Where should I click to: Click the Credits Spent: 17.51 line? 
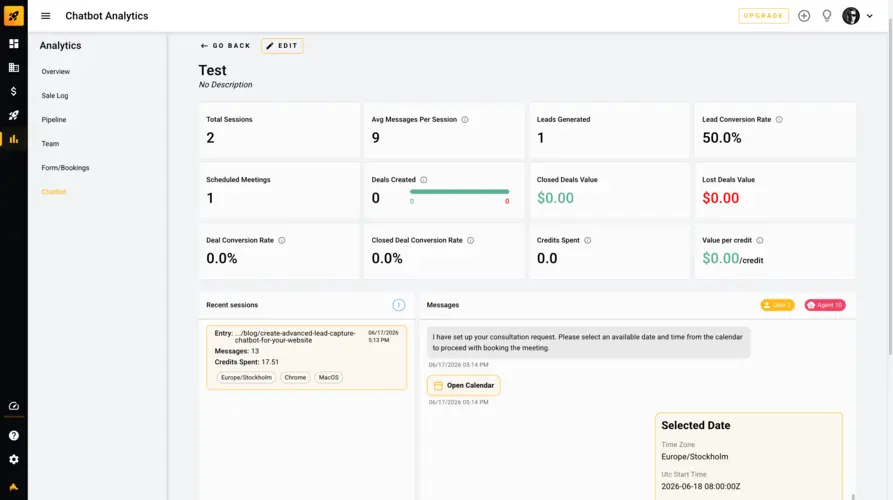pos(247,362)
